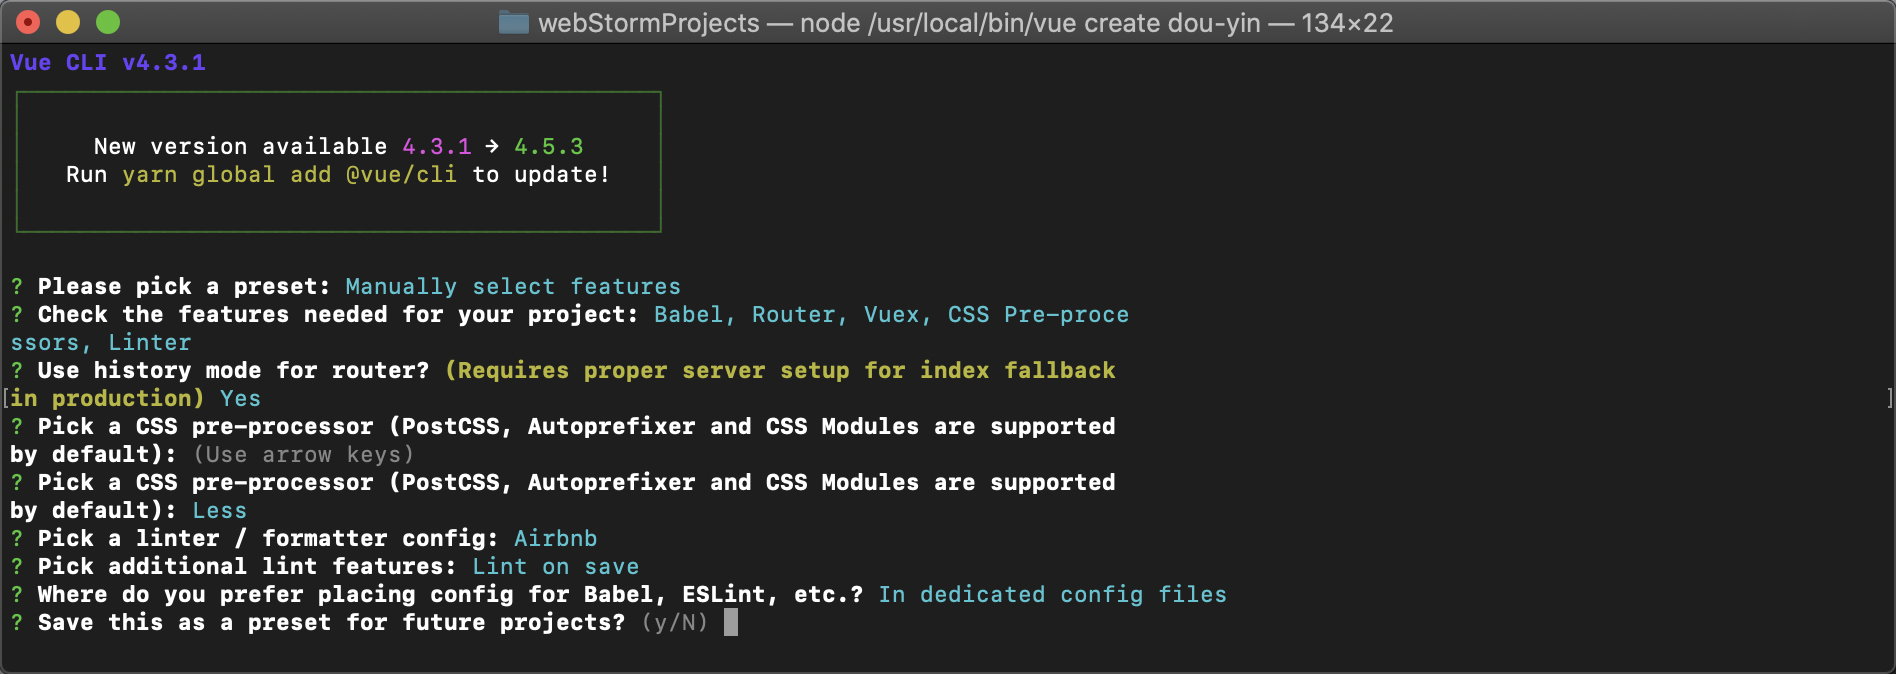Click the 'yarn global add @vue/cli' command text
1896x674 pixels.
[290, 175]
